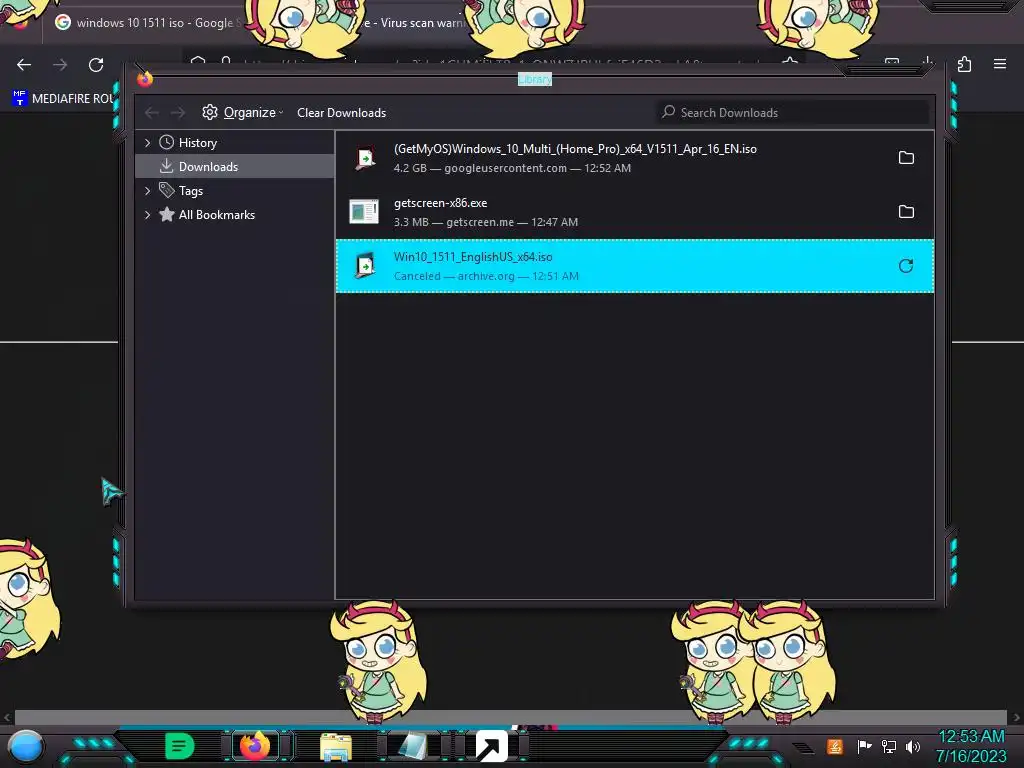Click the orange Java tray icon
The width and height of the screenshot is (1024, 768).
point(835,746)
